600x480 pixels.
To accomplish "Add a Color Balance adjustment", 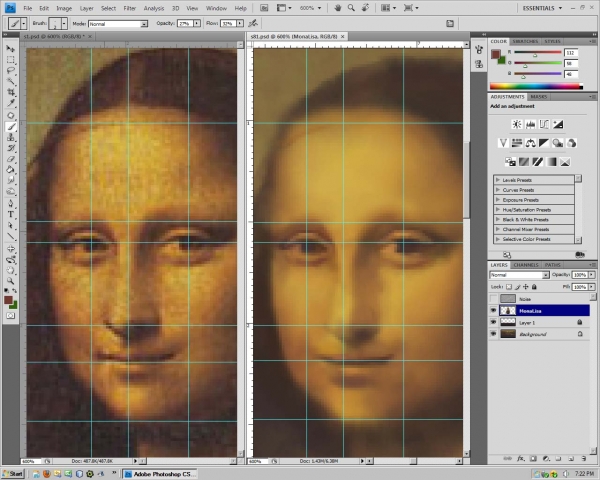I will [x=530, y=143].
